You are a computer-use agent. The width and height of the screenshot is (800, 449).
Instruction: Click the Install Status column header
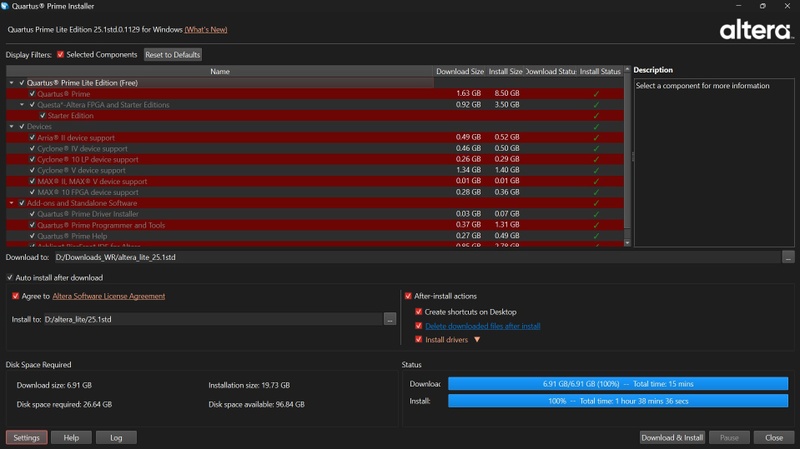(600, 71)
